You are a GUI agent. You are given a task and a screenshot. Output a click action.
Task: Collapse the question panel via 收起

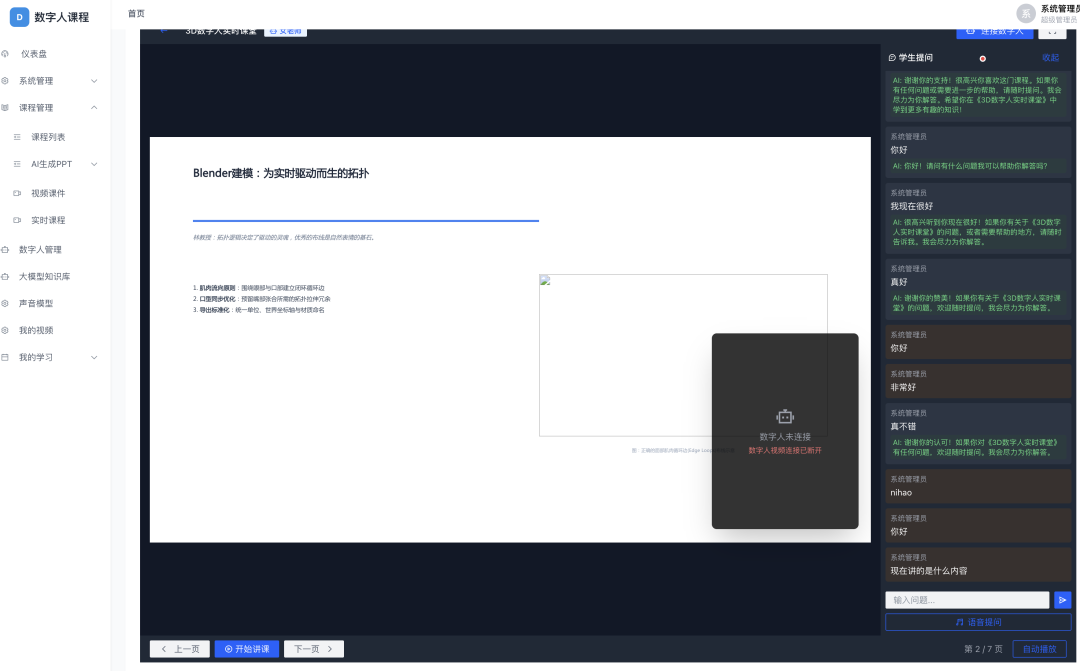click(x=1050, y=58)
